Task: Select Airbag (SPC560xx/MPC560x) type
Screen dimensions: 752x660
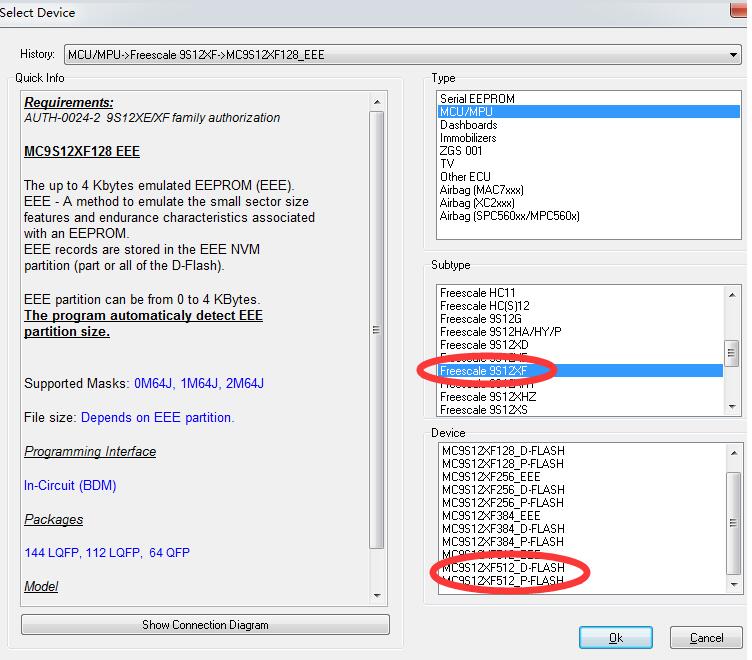Action: (588, 216)
